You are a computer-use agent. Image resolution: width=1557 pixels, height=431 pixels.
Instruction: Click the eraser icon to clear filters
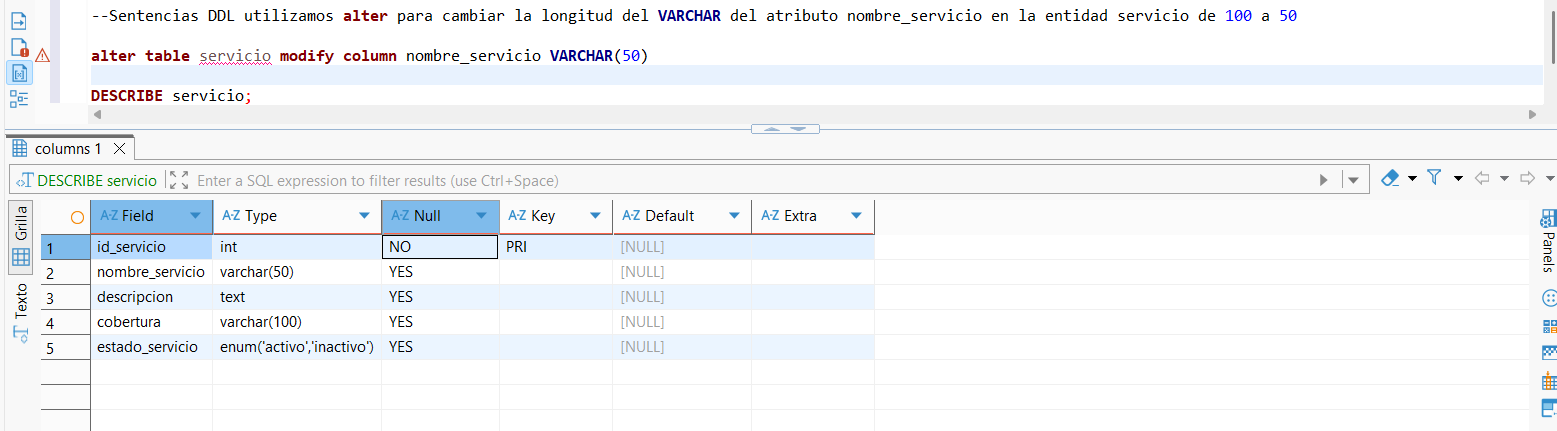1389,179
